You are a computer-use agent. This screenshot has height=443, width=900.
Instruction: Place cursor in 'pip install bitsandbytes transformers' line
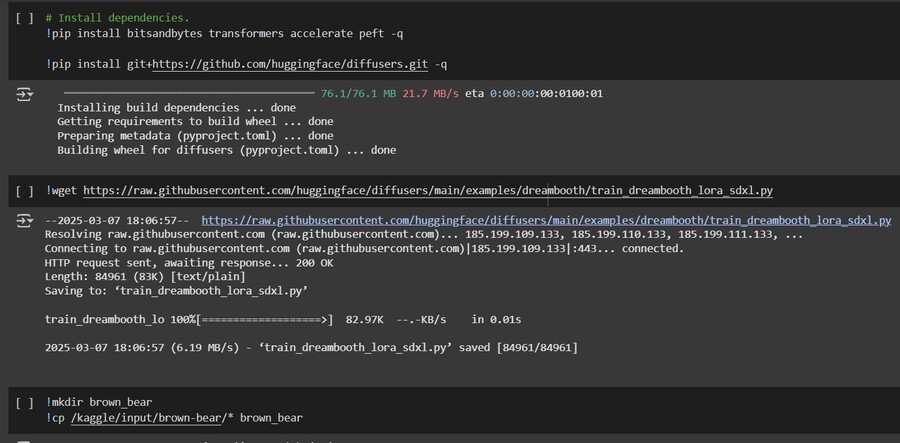(224, 33)
